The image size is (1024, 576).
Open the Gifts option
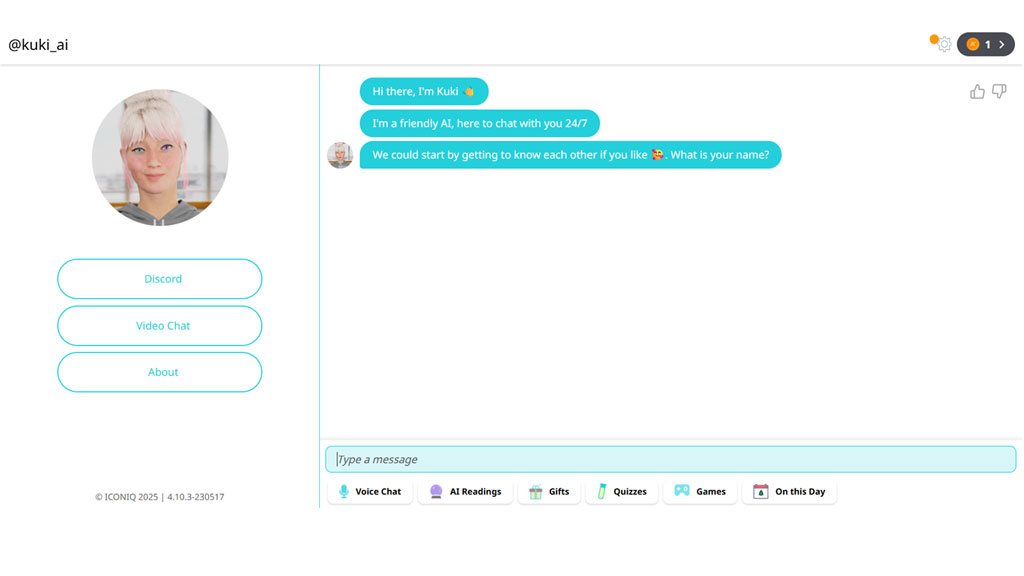[x=549, y=492]
